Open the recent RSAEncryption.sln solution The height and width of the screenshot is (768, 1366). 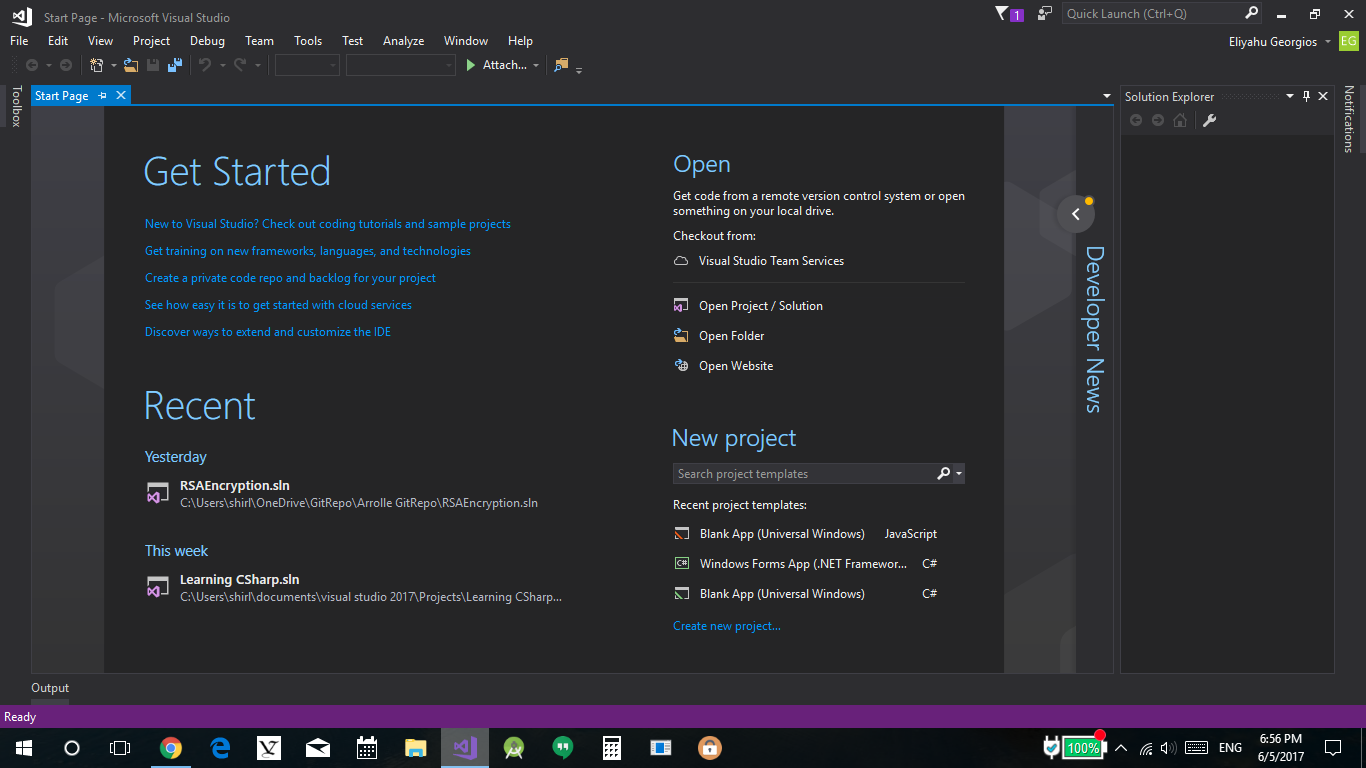[x=342, y=494]
